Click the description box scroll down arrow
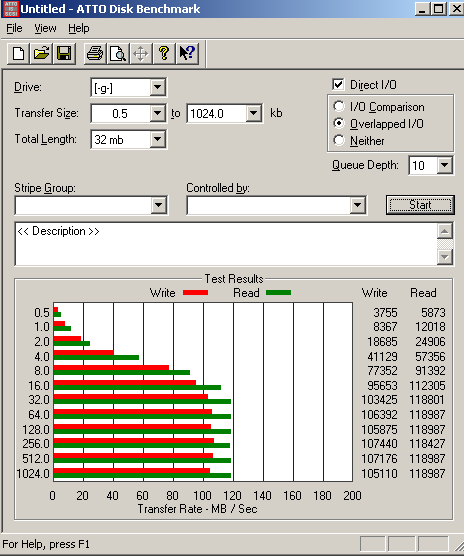Screen dimensions: 464x556 coord(445,256)
